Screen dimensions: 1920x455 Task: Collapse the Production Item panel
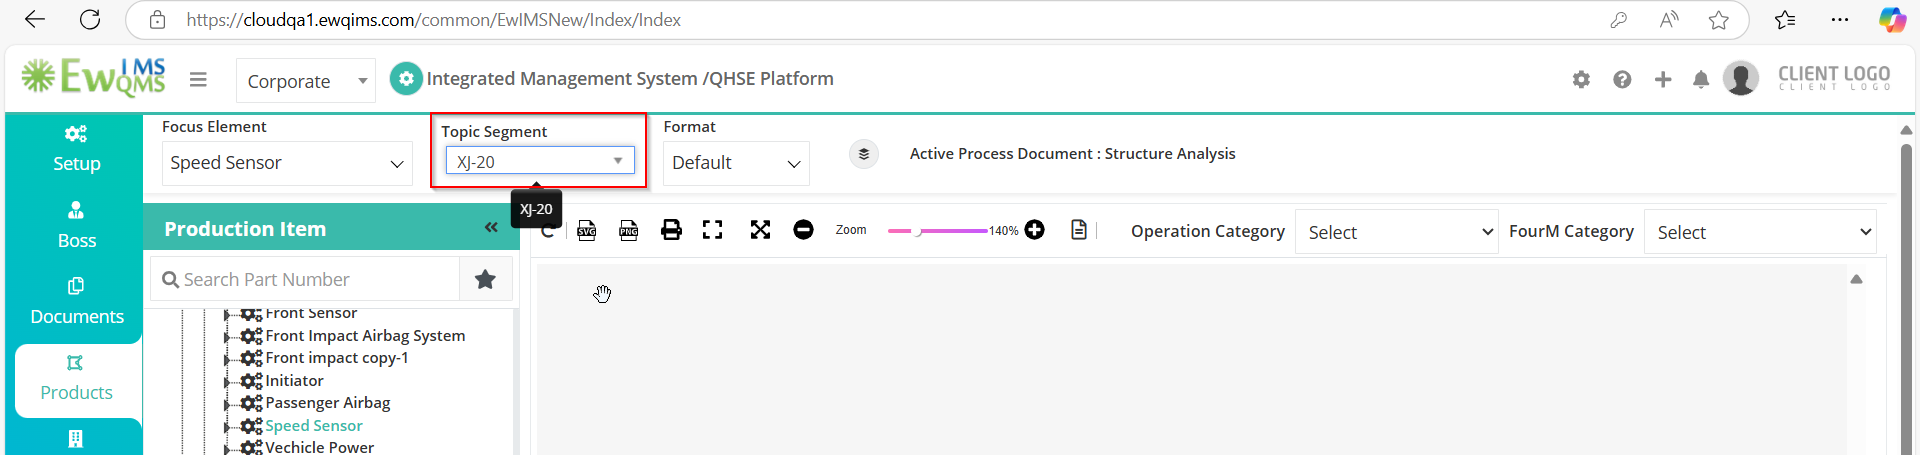pyautogui.click(x=491, y=228)
